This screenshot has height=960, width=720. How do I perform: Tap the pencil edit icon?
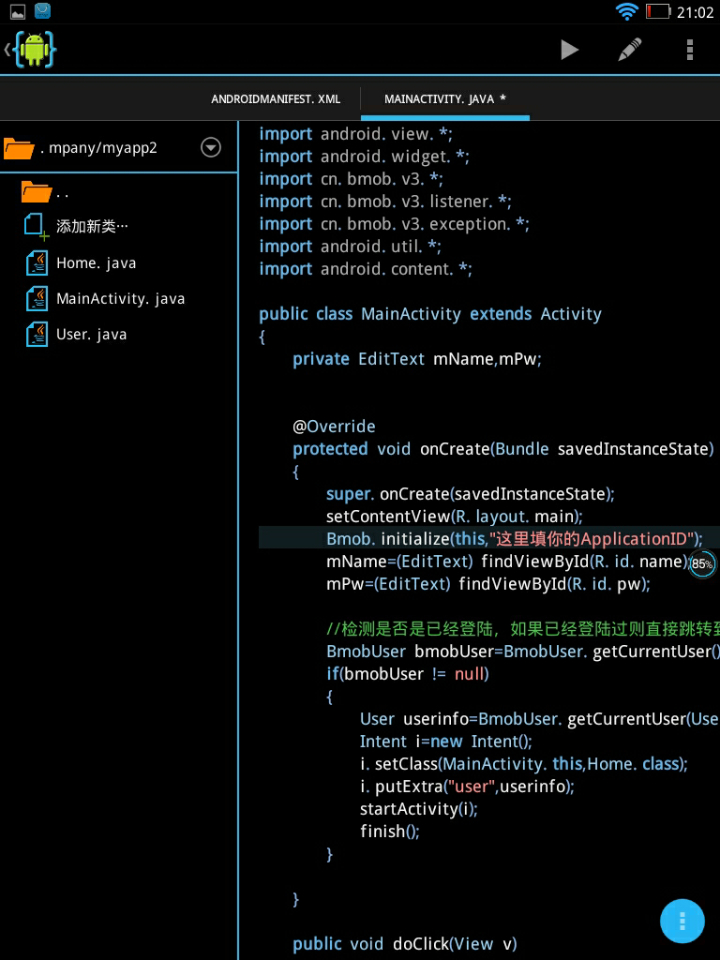click(629, 50)
